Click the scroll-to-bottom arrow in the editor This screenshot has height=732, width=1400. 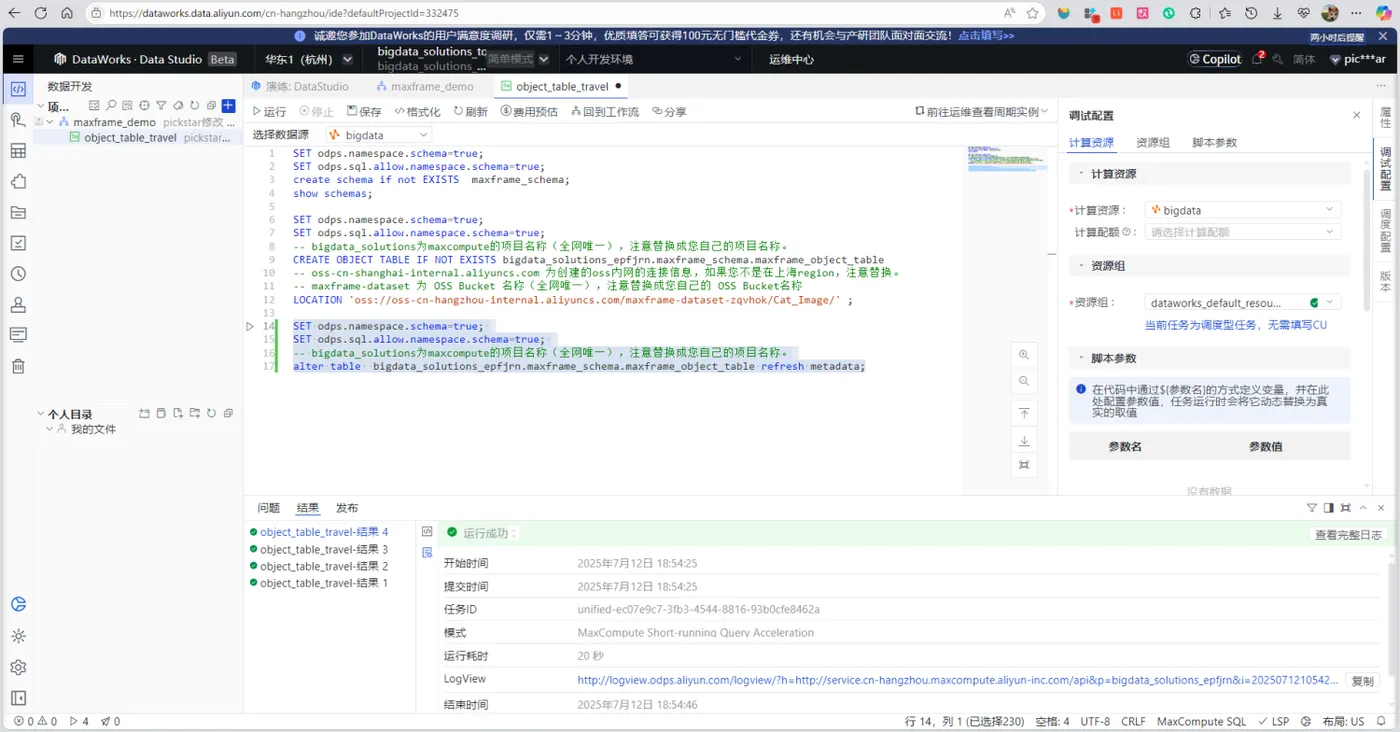(x=1024, y=441)
